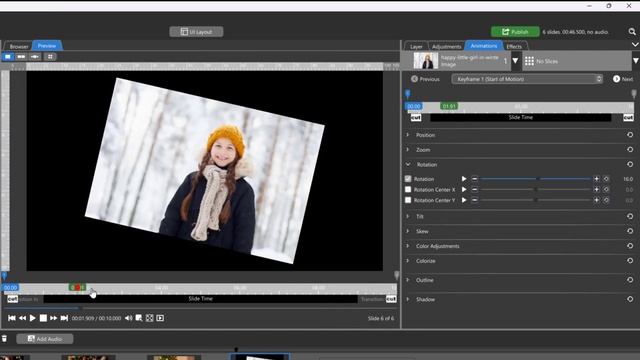
Task: Click the Rotation value field 16.0
Action: [628, 179]
